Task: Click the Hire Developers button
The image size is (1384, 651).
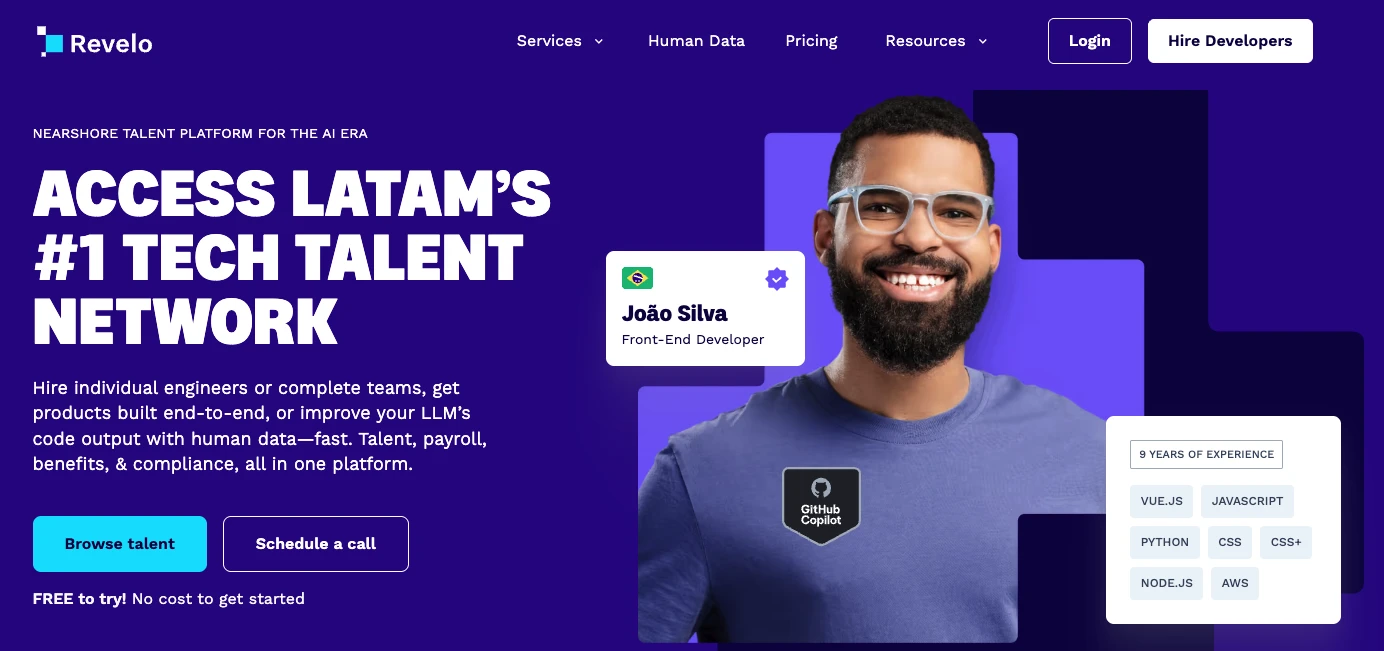Action: (x=1230, y=41)
